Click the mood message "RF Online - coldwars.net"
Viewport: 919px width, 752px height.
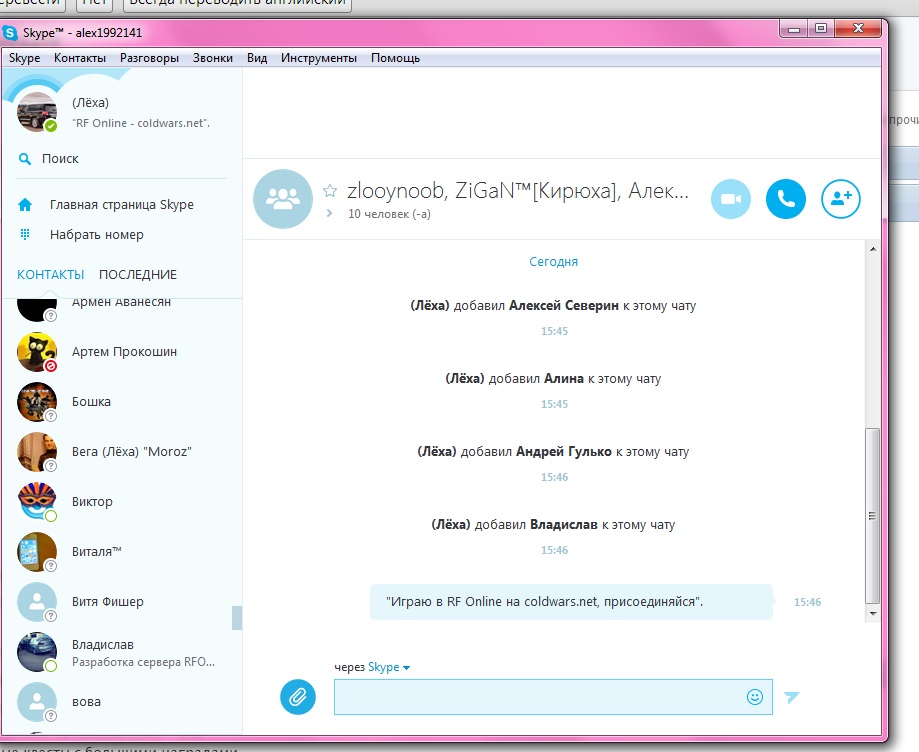tap(141, 123)
